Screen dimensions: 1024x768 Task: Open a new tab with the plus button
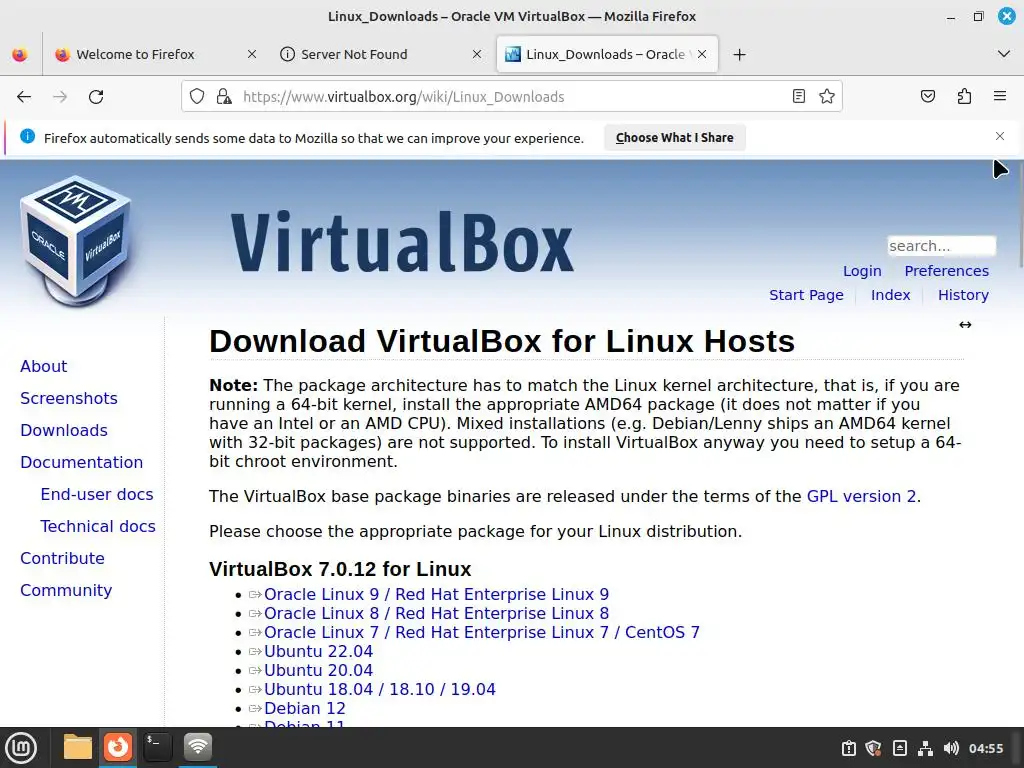coord(739,55)
